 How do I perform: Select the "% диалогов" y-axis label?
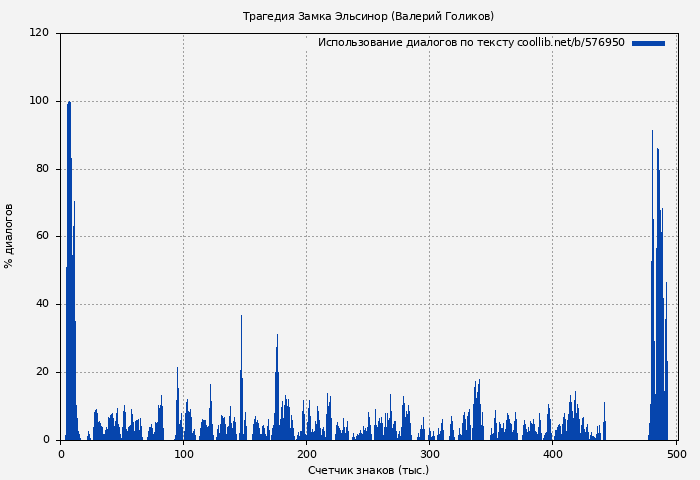[9, 236]
